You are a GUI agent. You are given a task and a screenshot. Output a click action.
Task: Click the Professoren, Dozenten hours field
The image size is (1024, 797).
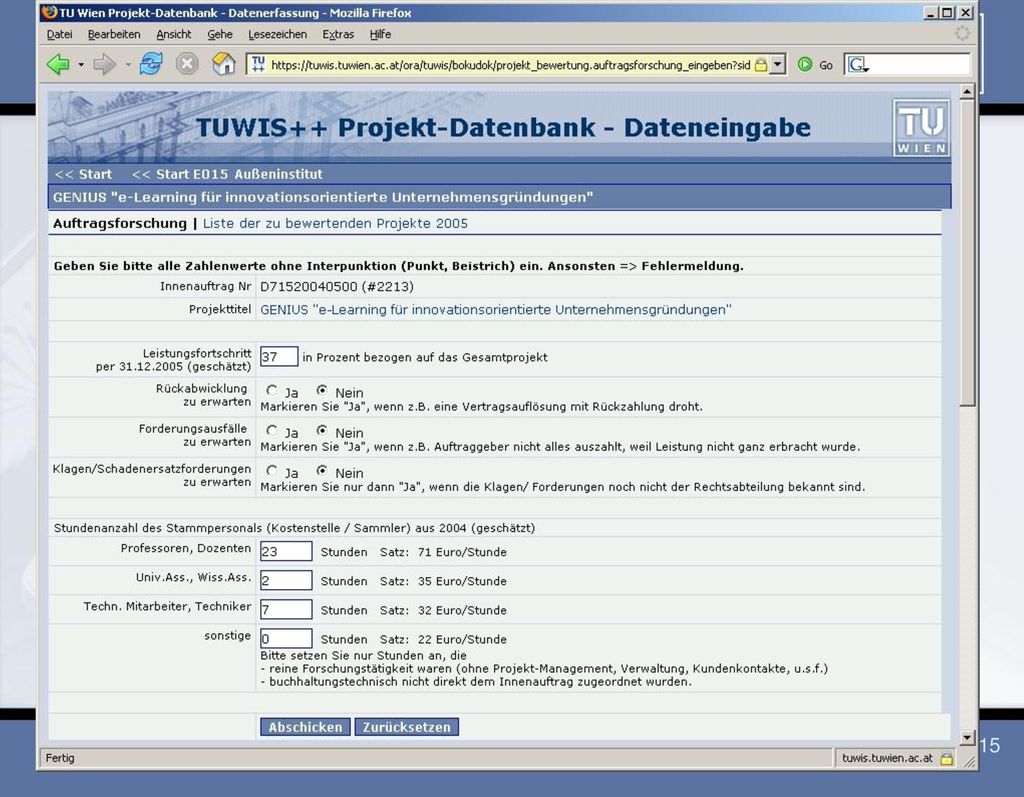point(286,551)
